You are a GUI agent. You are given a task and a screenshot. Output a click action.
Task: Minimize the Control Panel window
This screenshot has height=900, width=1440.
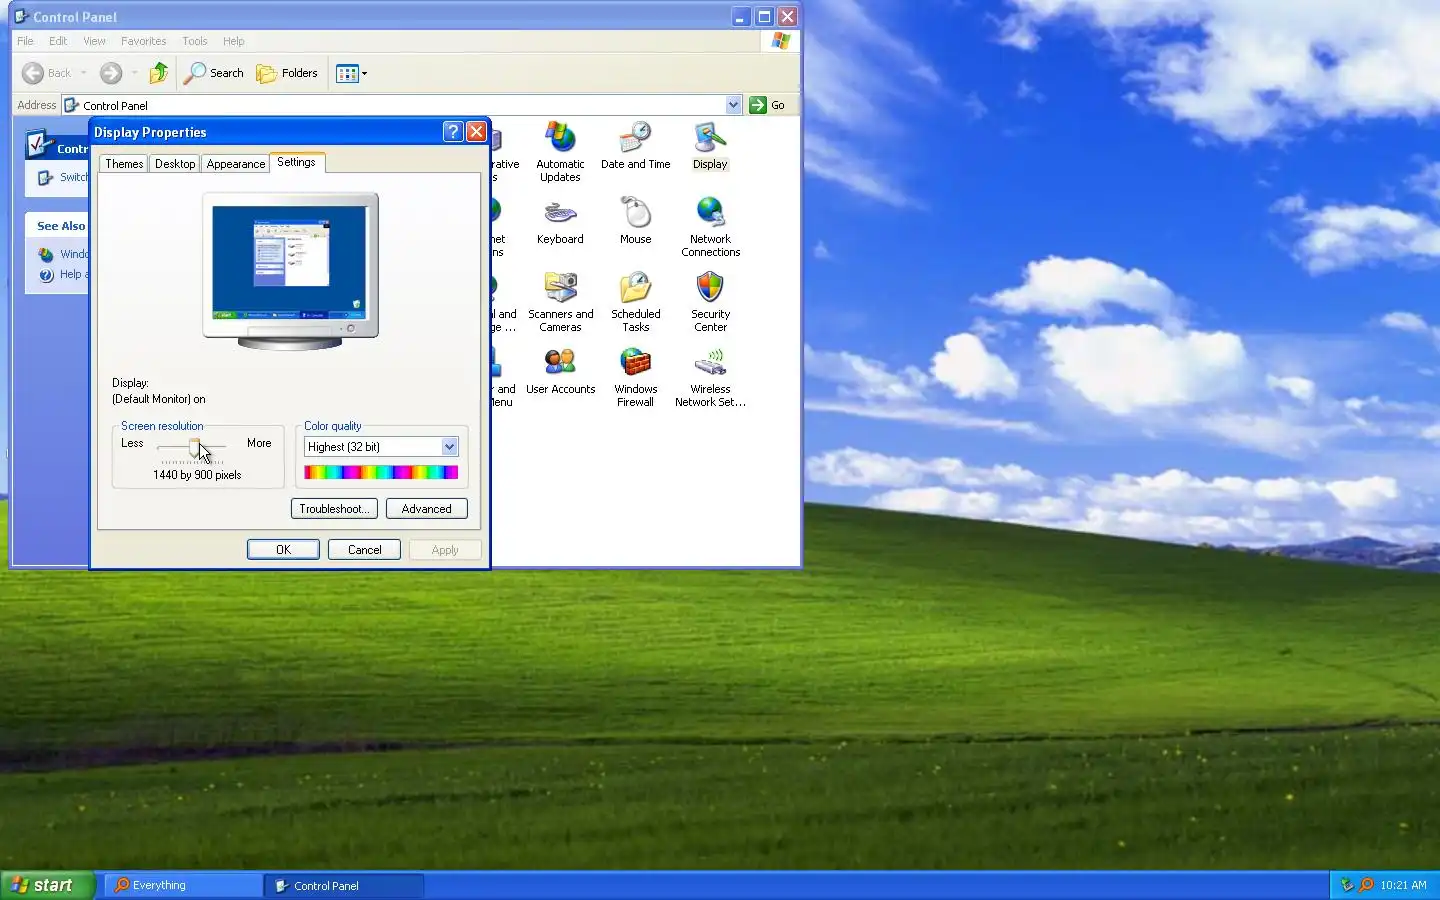pyautogui.click(x=740, y=17)
